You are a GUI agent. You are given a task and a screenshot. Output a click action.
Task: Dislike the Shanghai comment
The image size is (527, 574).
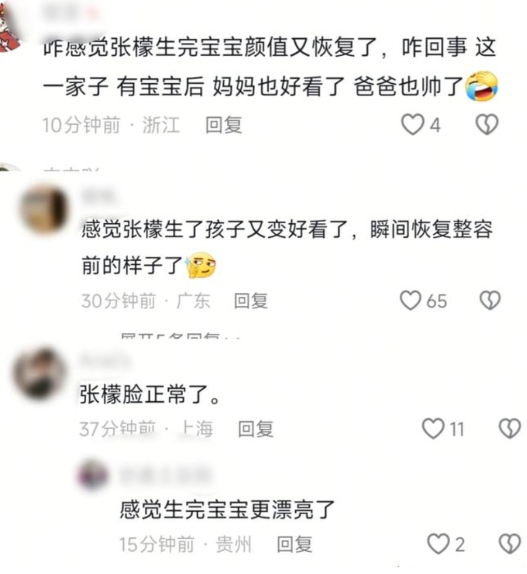(x=510, y=429)
